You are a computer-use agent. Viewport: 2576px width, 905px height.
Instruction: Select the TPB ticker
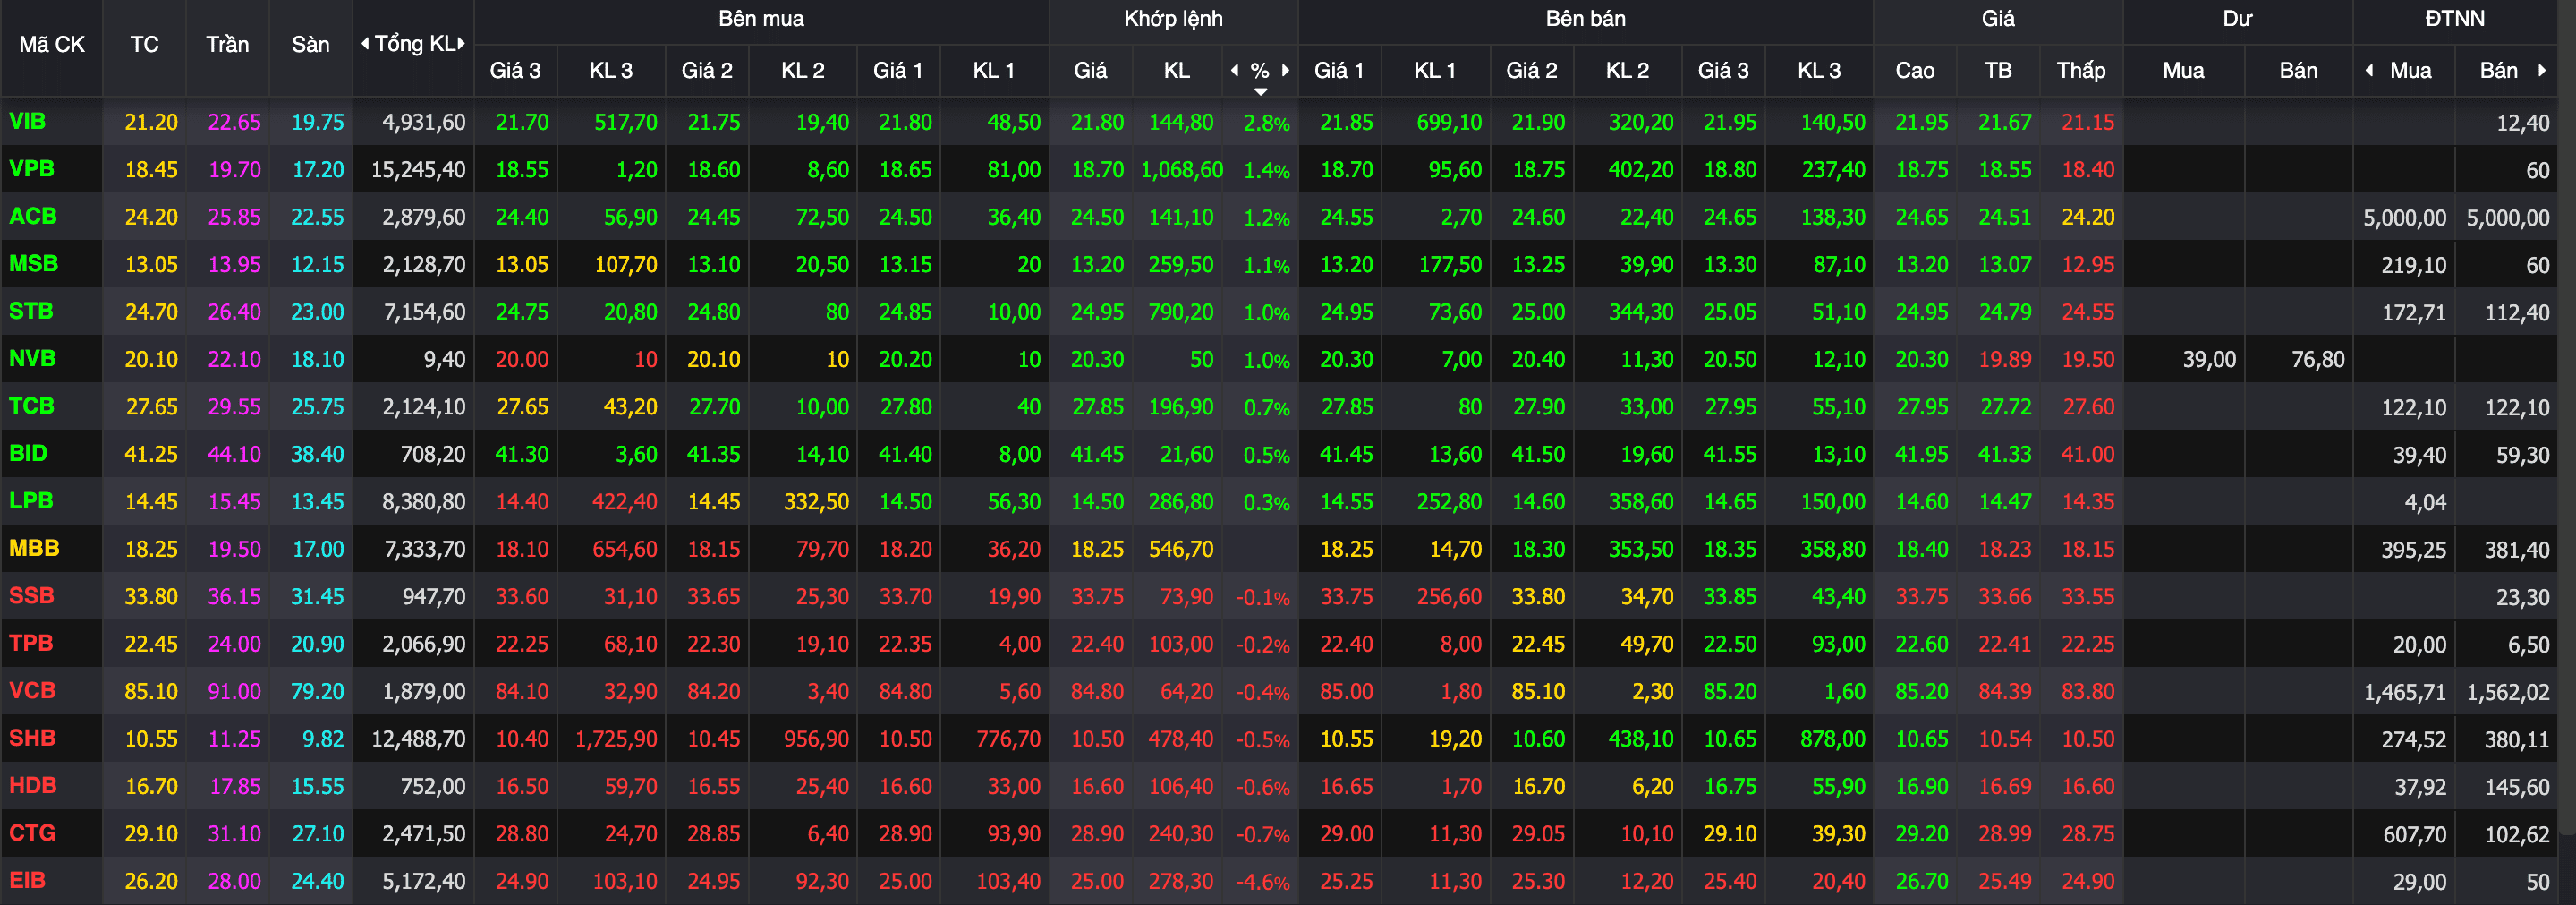pyautogui.click(x=31, y=643)
